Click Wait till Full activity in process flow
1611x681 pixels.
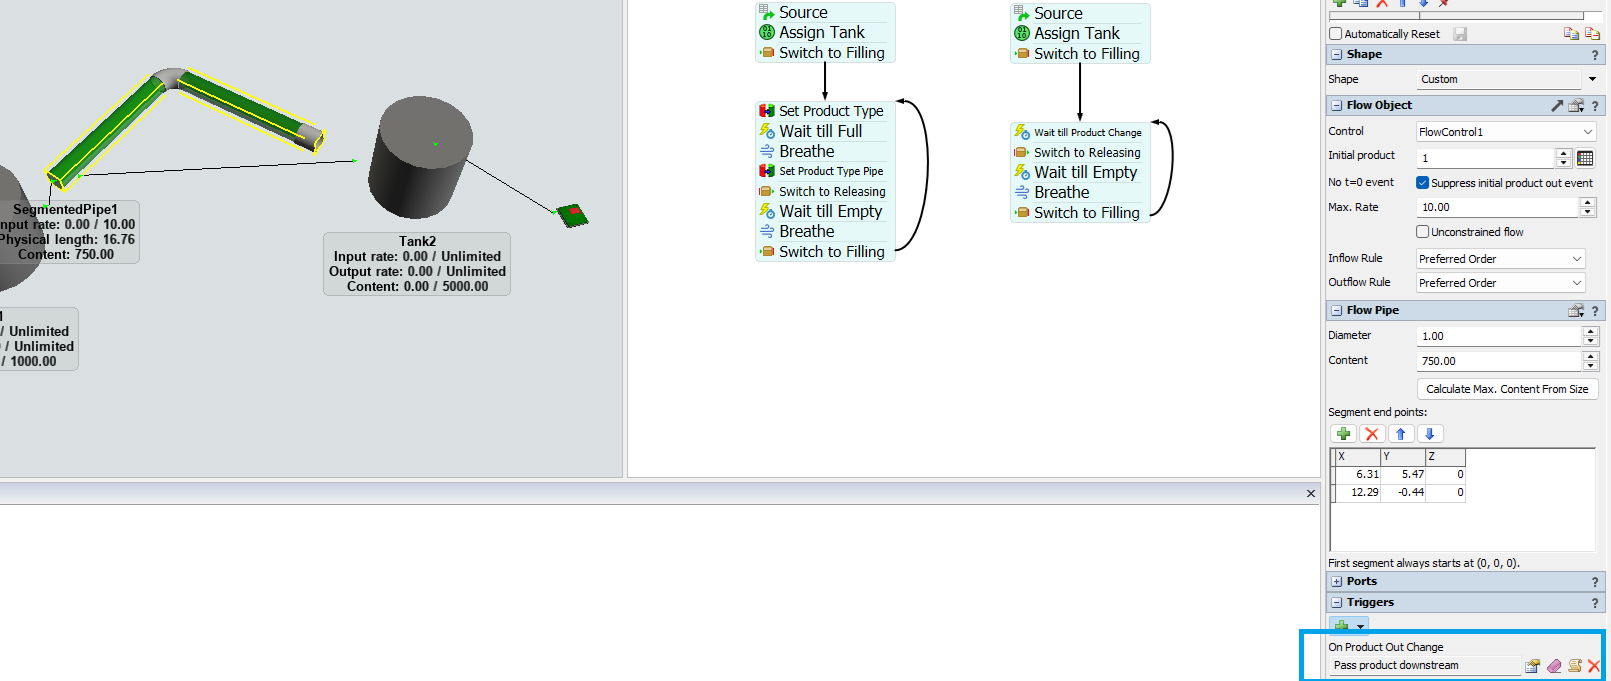[820, 131]
